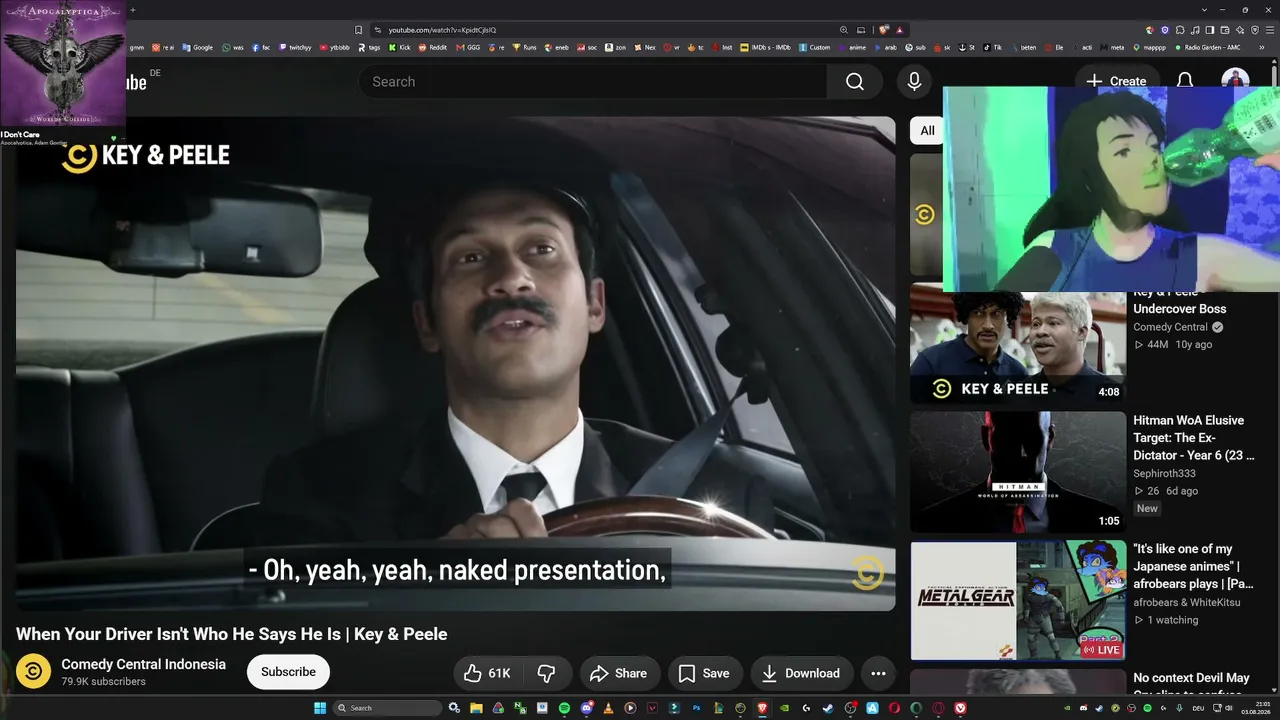Open VLC media player from the taskbar
This screenshot has height=720, width=1280.
coord(608,708)
